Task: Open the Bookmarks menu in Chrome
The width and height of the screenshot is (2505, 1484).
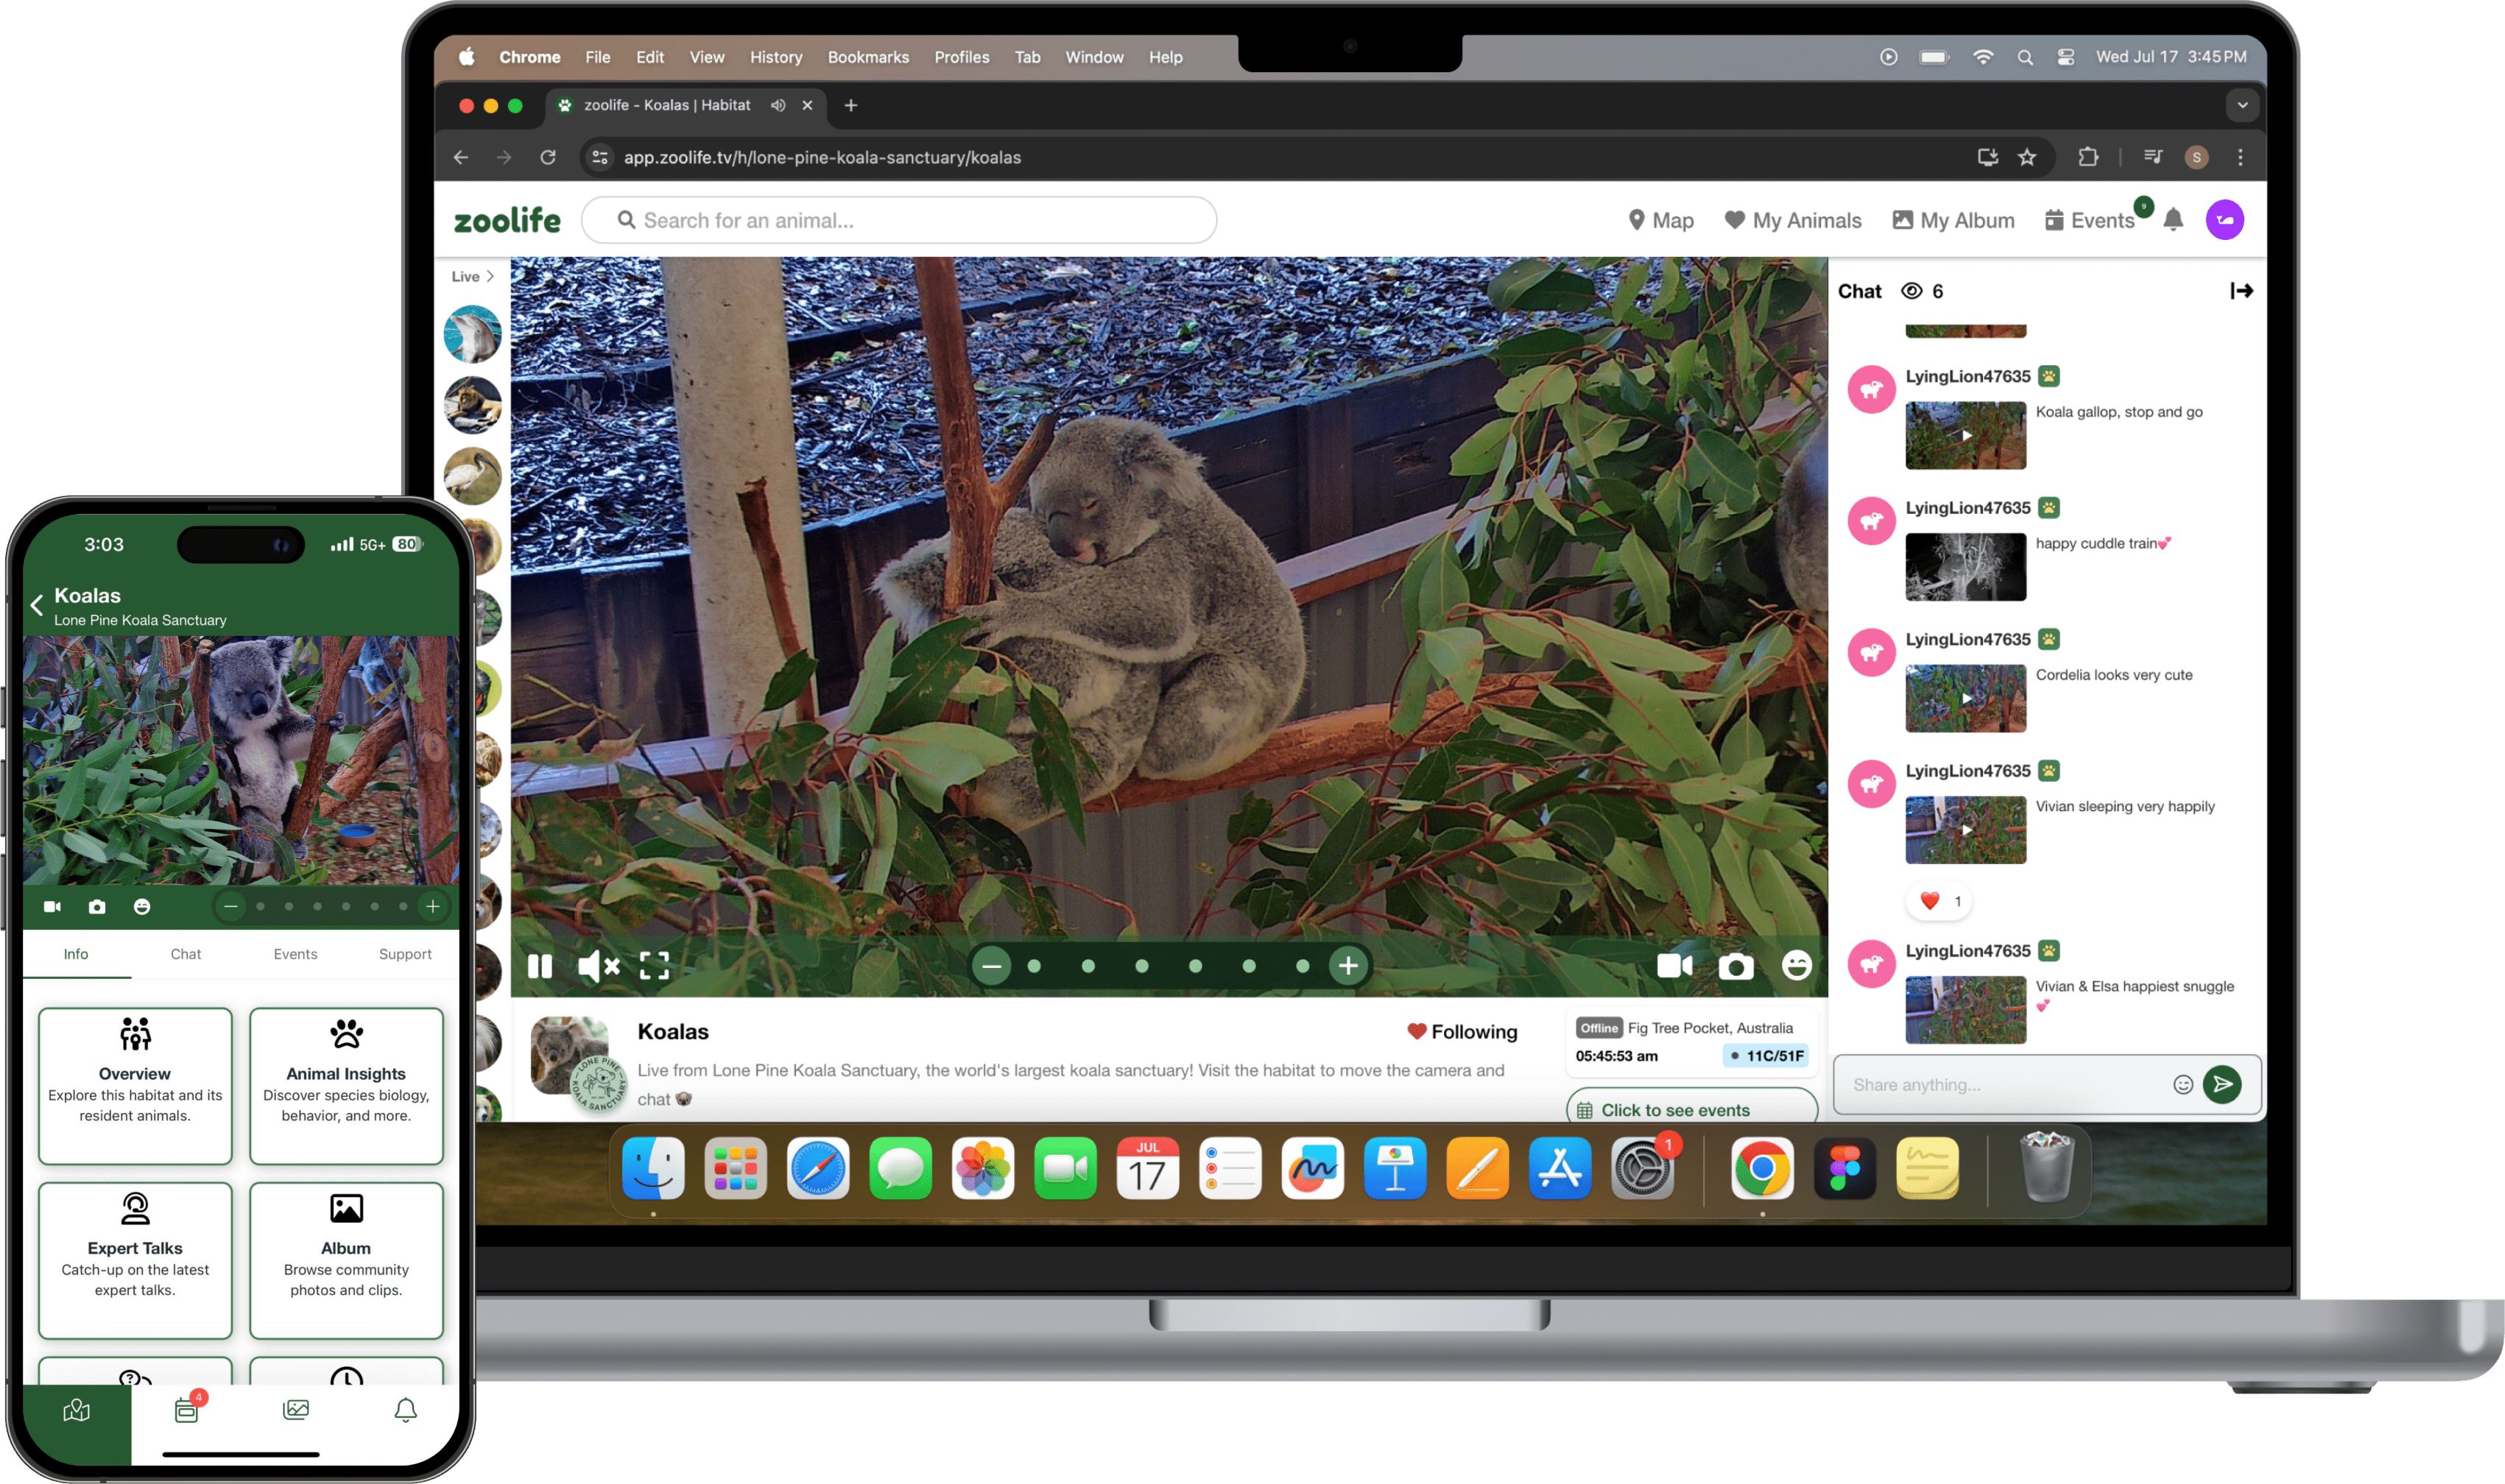Action: (868, 57)
